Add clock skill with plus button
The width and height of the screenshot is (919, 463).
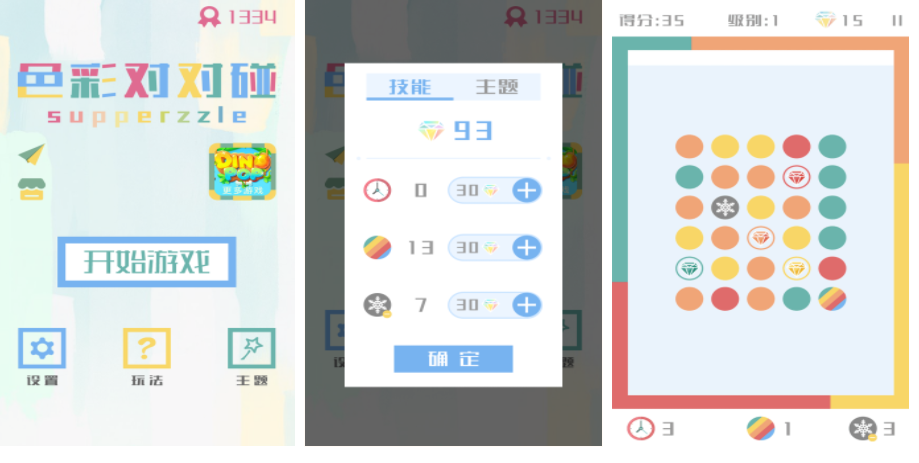coord(526,190)
